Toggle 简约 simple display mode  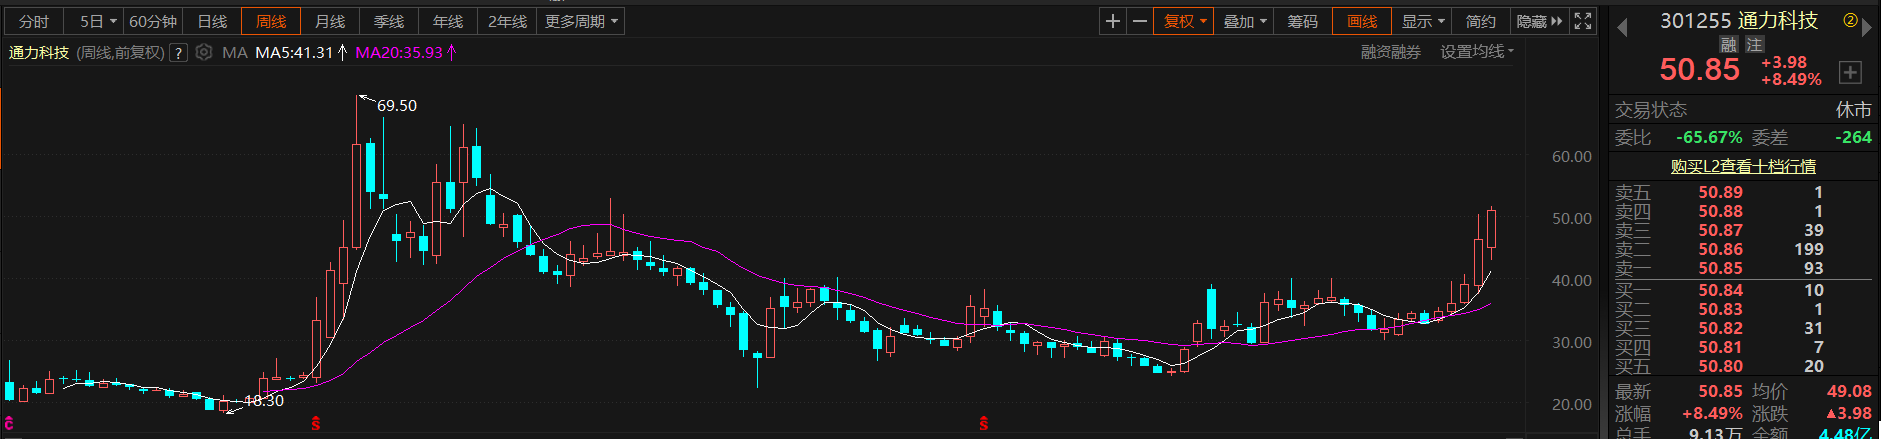pos(1480,21)
